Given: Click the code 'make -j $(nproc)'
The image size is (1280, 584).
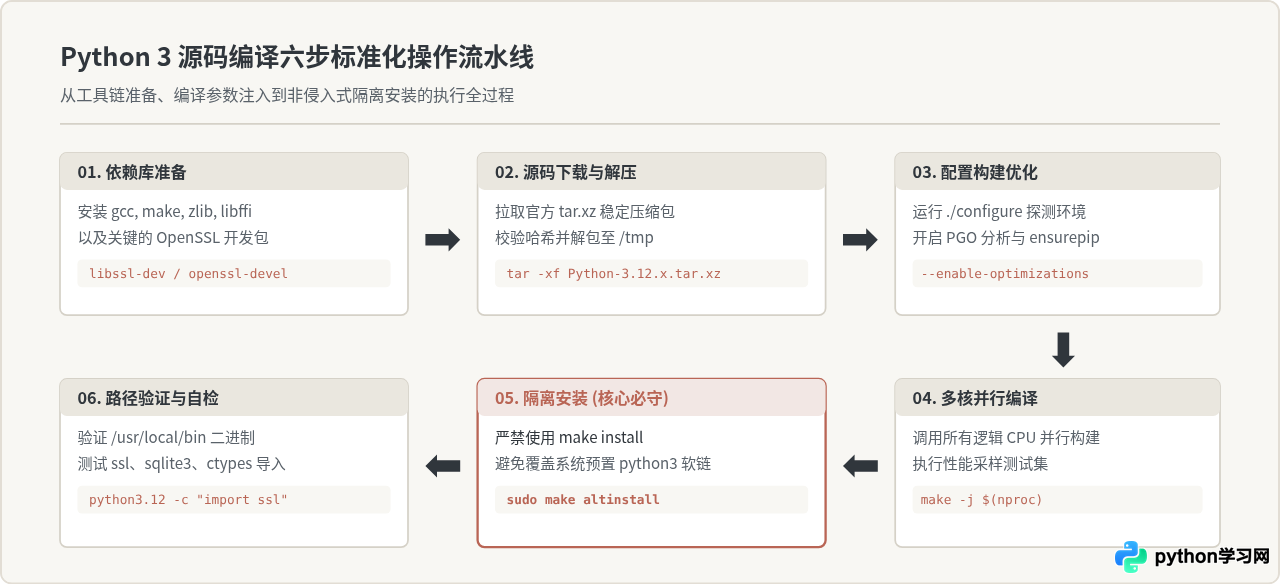Looking at the screenshot, I should [x=981, y=500].
